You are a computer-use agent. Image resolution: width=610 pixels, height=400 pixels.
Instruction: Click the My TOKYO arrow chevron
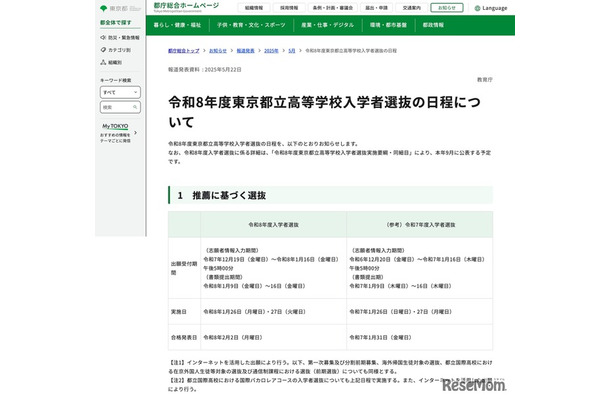[x=135, y=133]
